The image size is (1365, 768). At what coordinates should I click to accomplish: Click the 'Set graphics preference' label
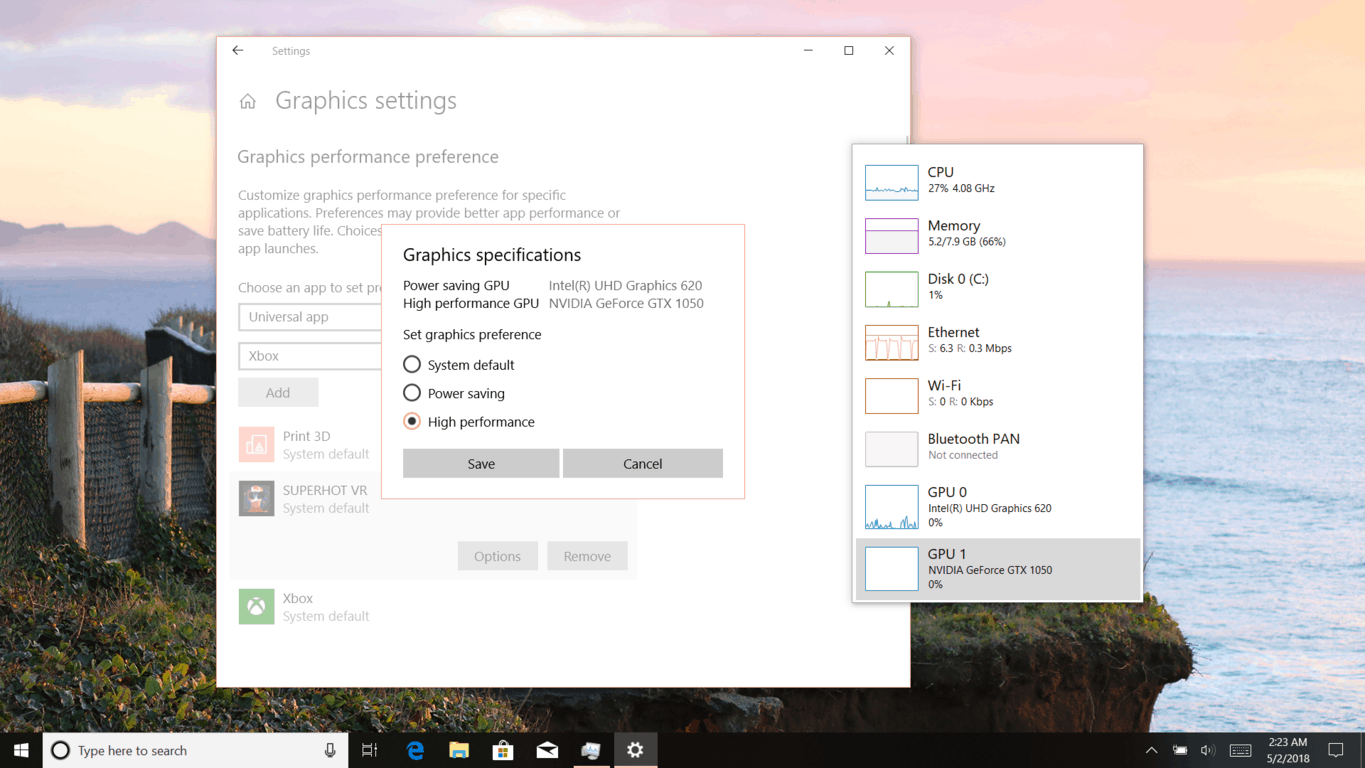(472, 335)
